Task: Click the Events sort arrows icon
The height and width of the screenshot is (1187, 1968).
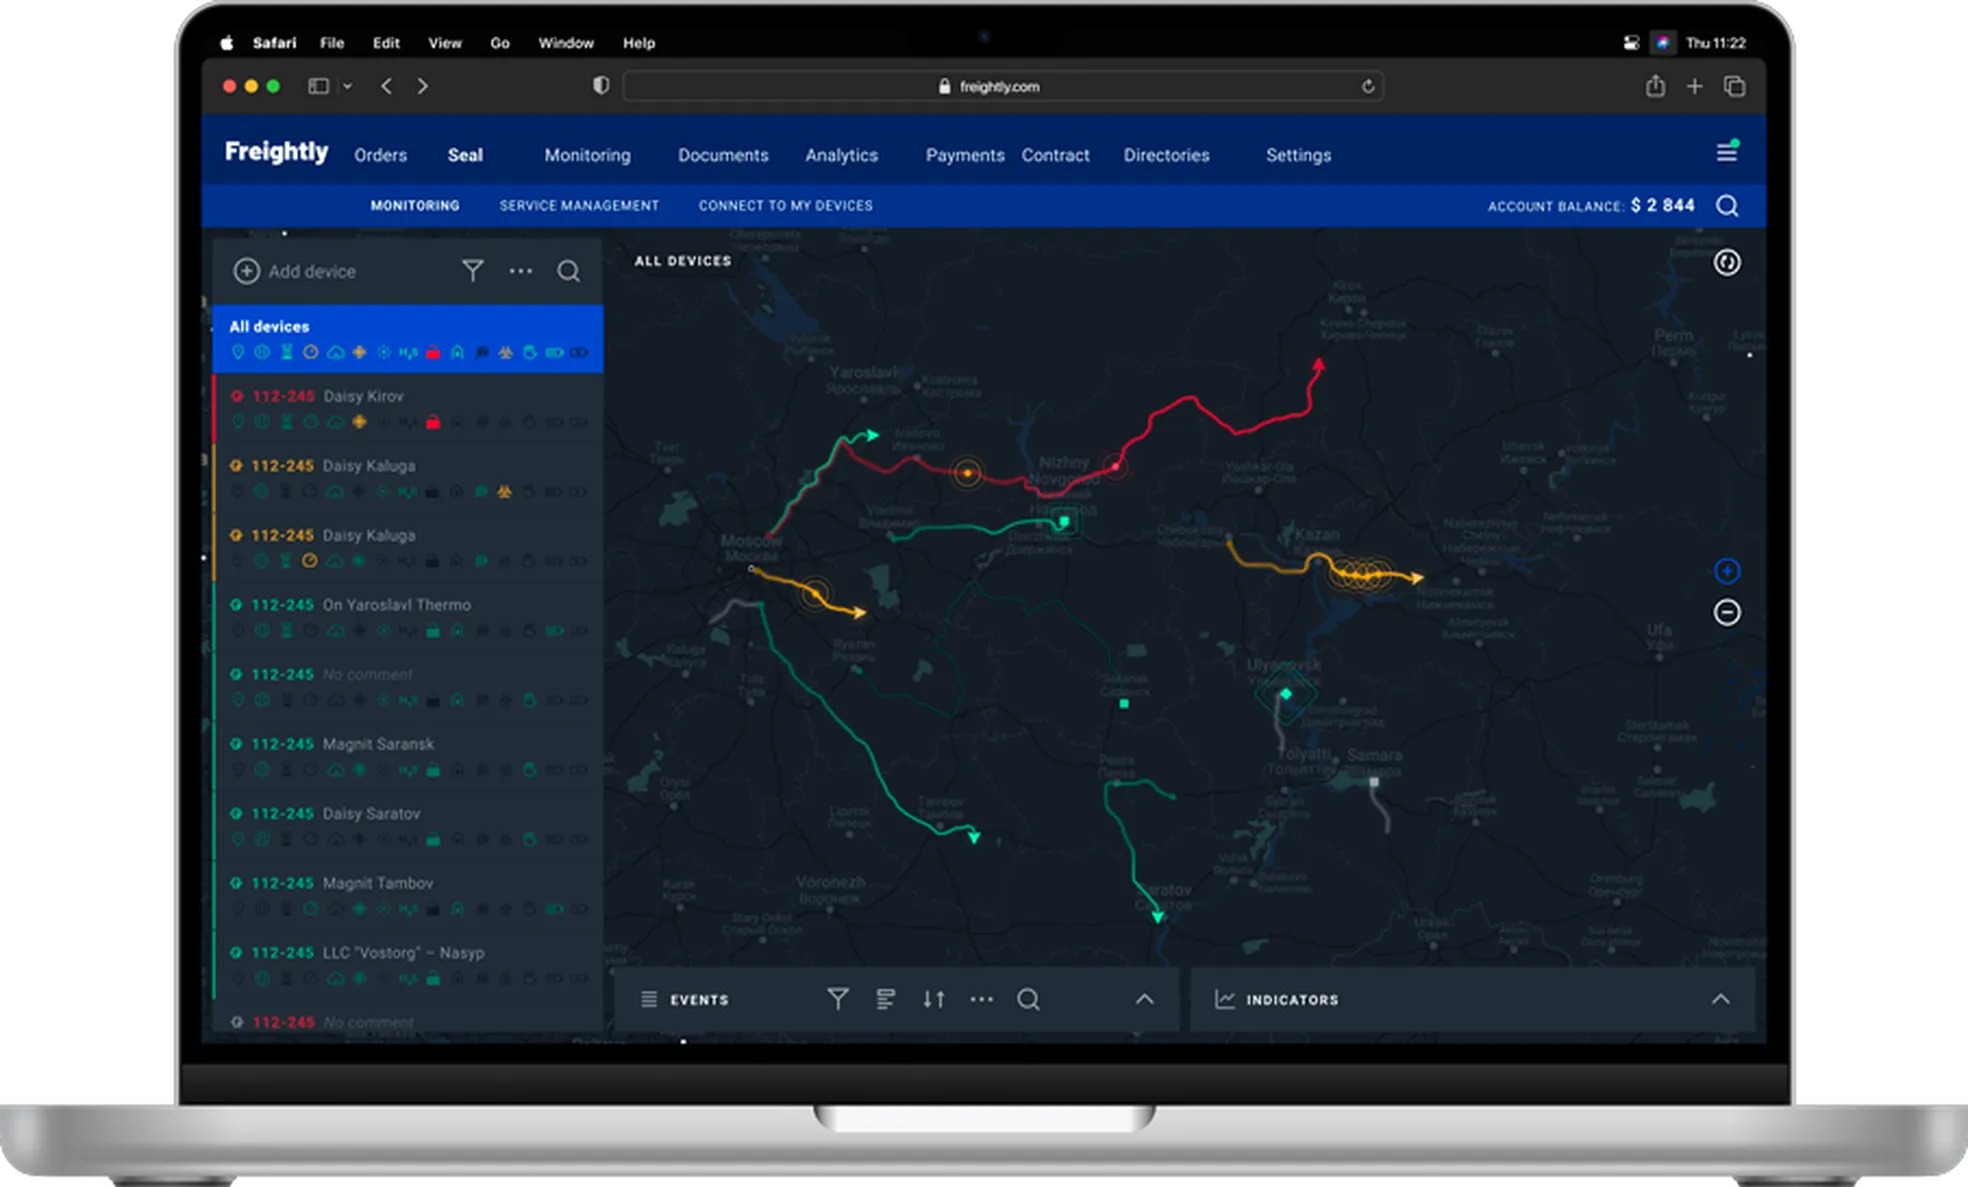Action: pos(933,999)
